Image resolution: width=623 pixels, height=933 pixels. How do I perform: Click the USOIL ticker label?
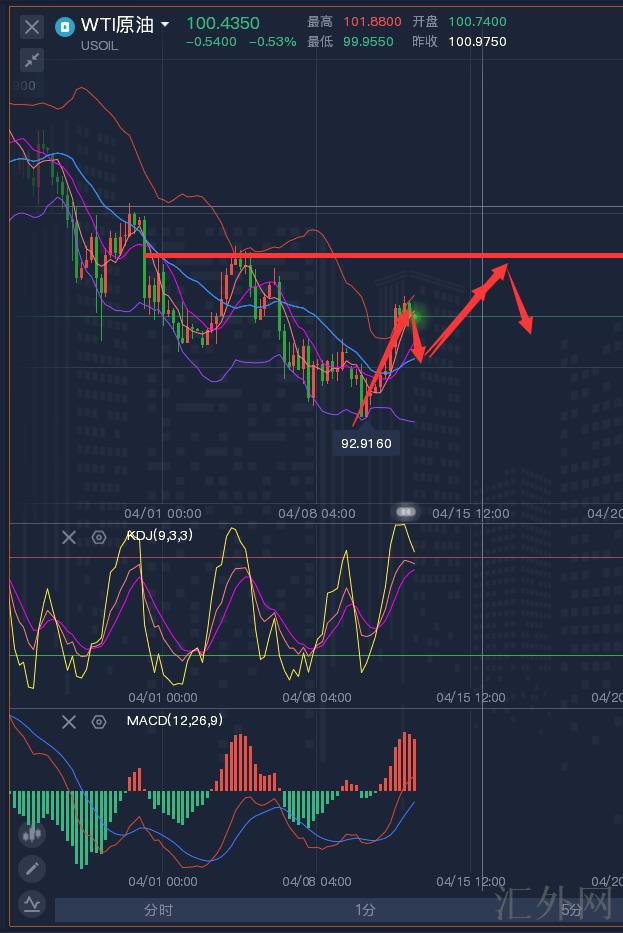(99, 45)
